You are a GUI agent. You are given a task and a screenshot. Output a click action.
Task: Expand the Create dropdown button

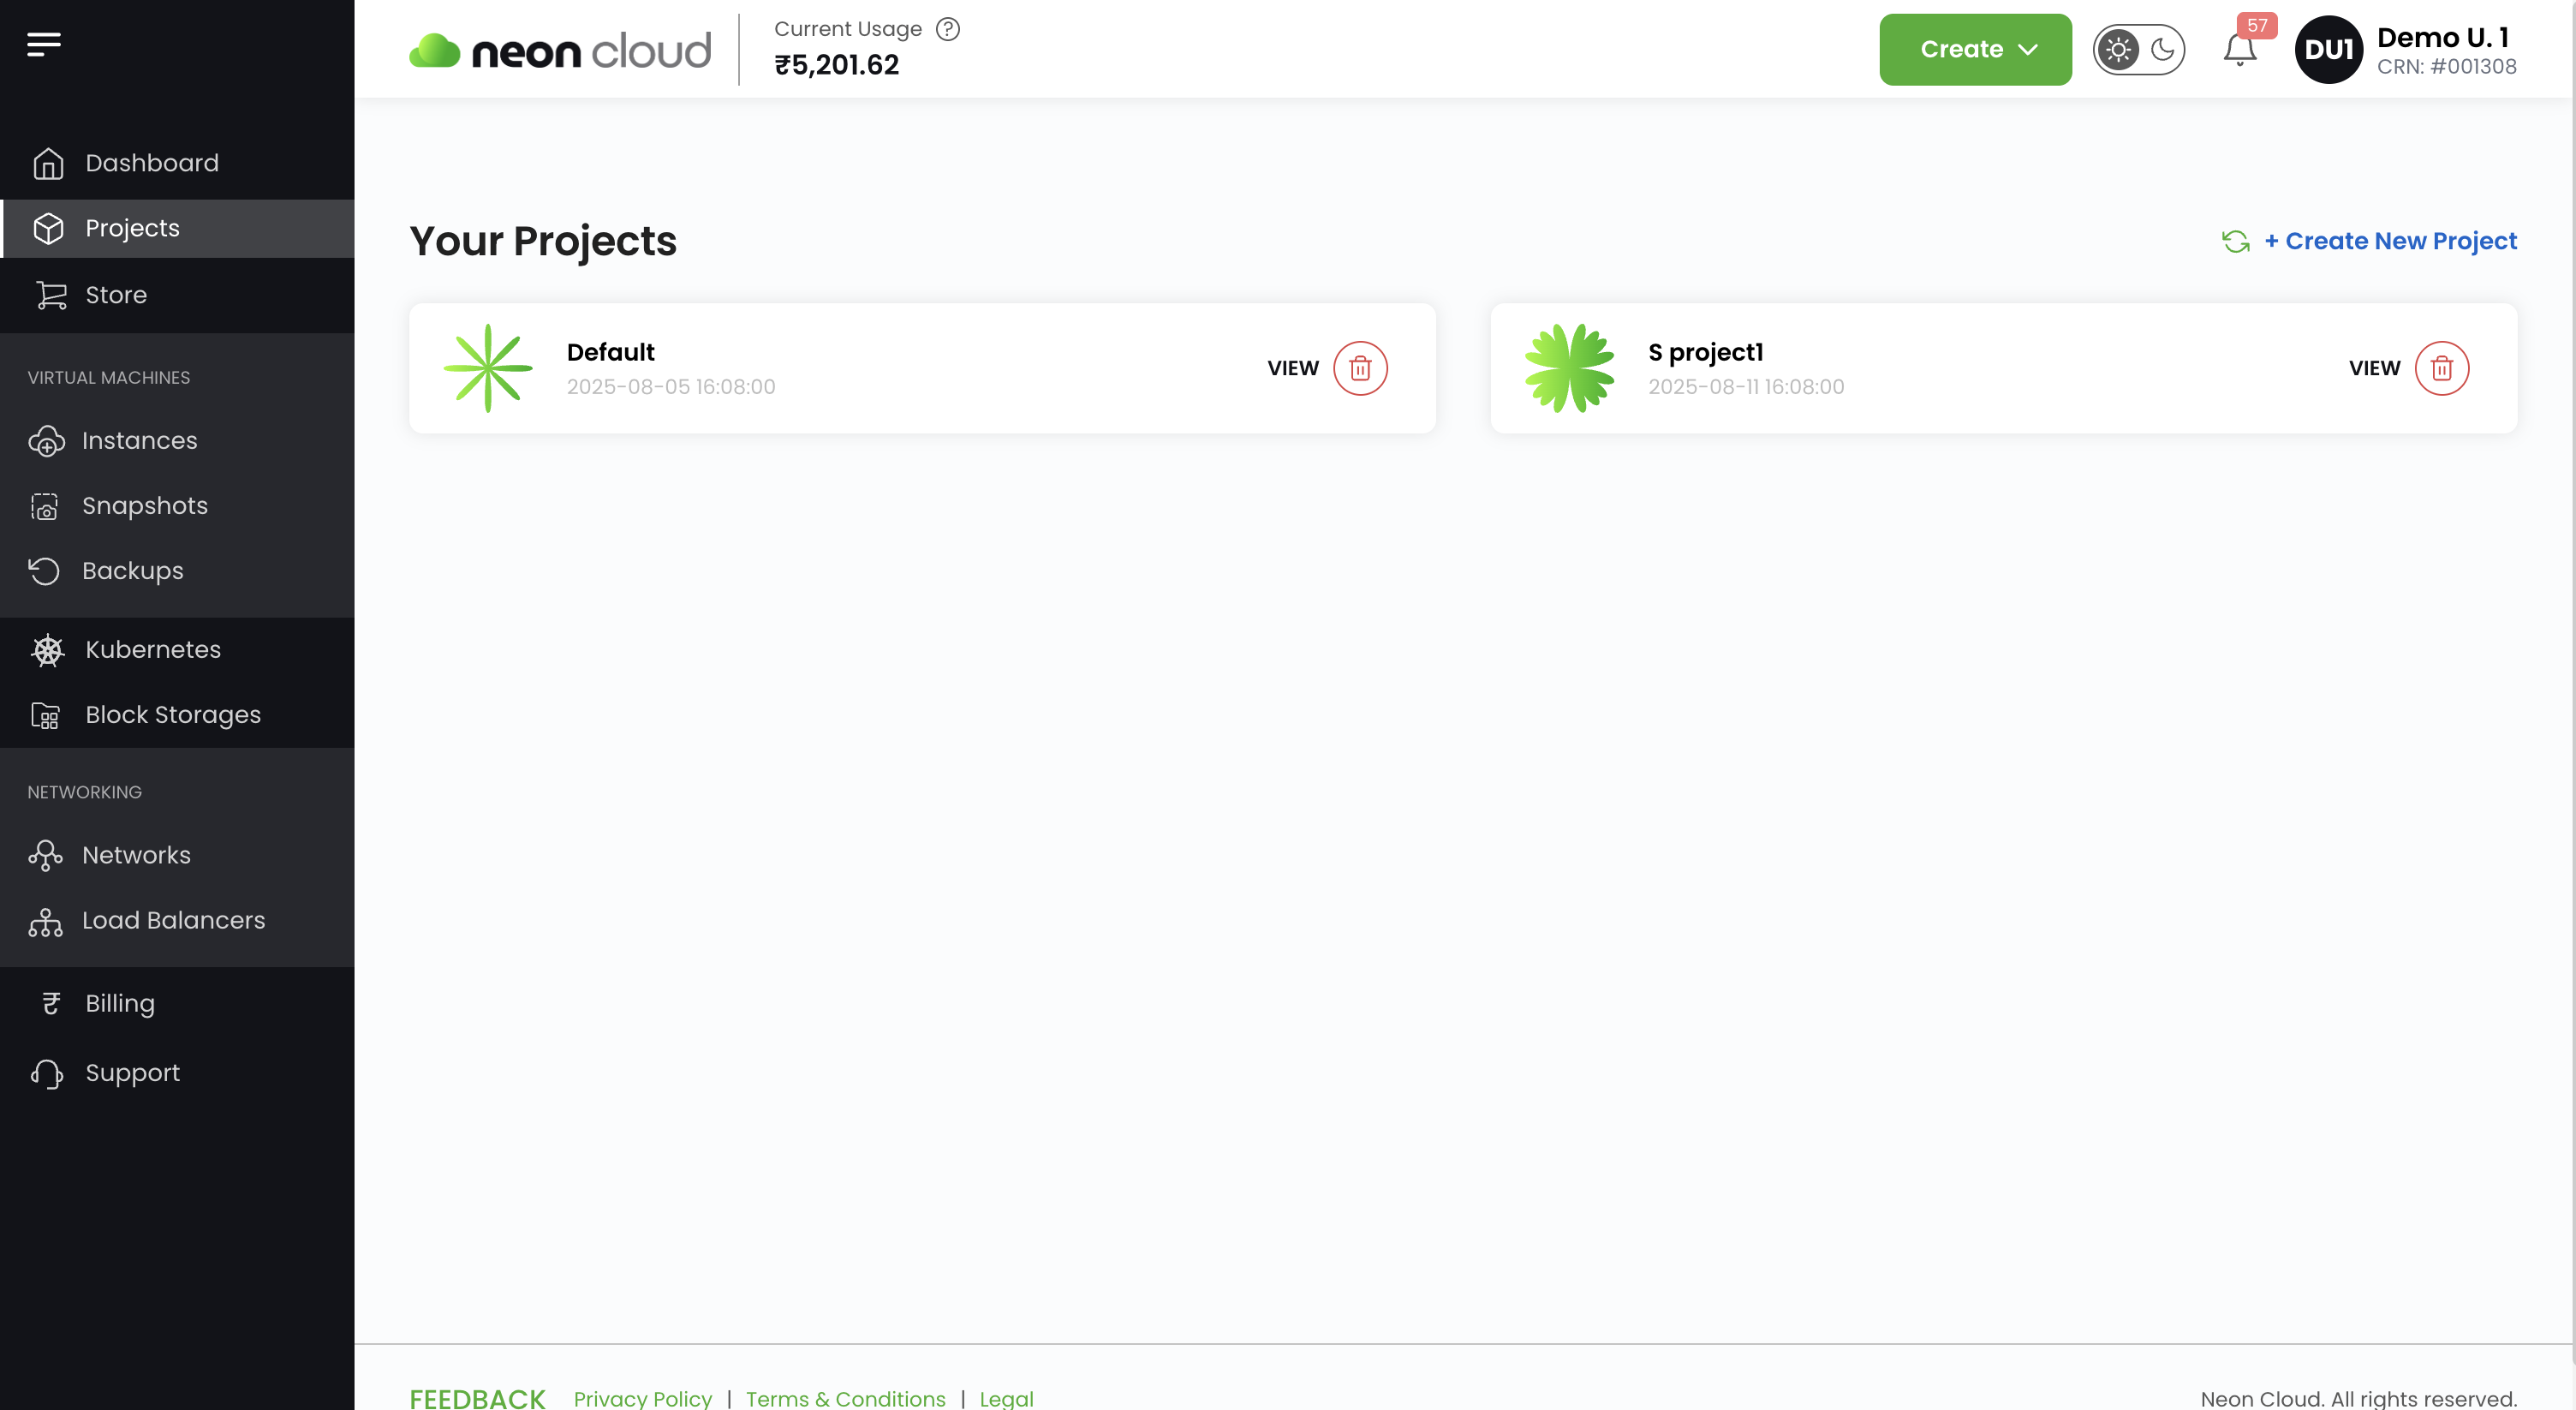click(1975, 50)
